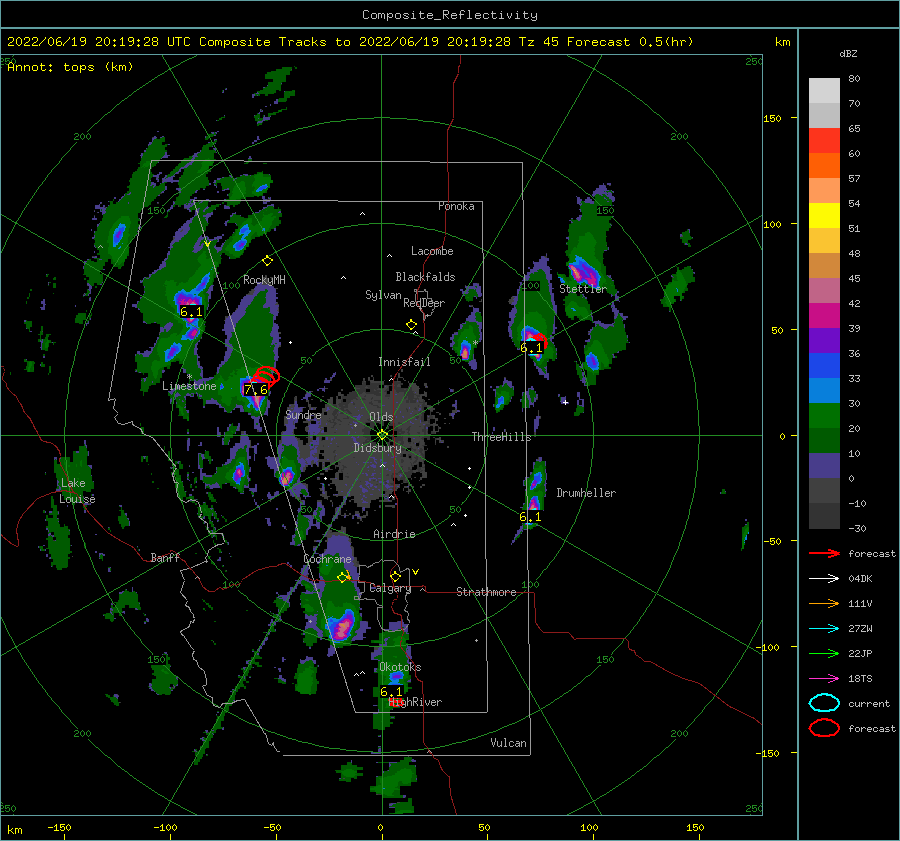This screenshot has height=841, width=900.
Task: Select the 30 dBZ bright green swatch
Action: click(x=824, y=415)
